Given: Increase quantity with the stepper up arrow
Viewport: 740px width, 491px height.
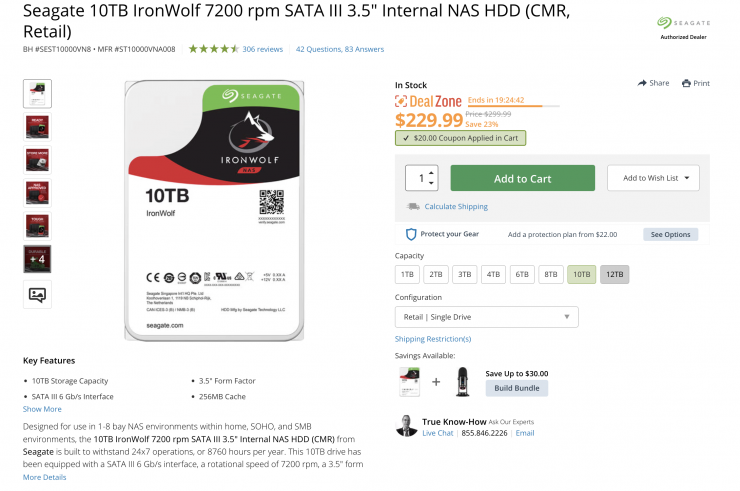Looking at the screenshot, I should tap(431, 173).
